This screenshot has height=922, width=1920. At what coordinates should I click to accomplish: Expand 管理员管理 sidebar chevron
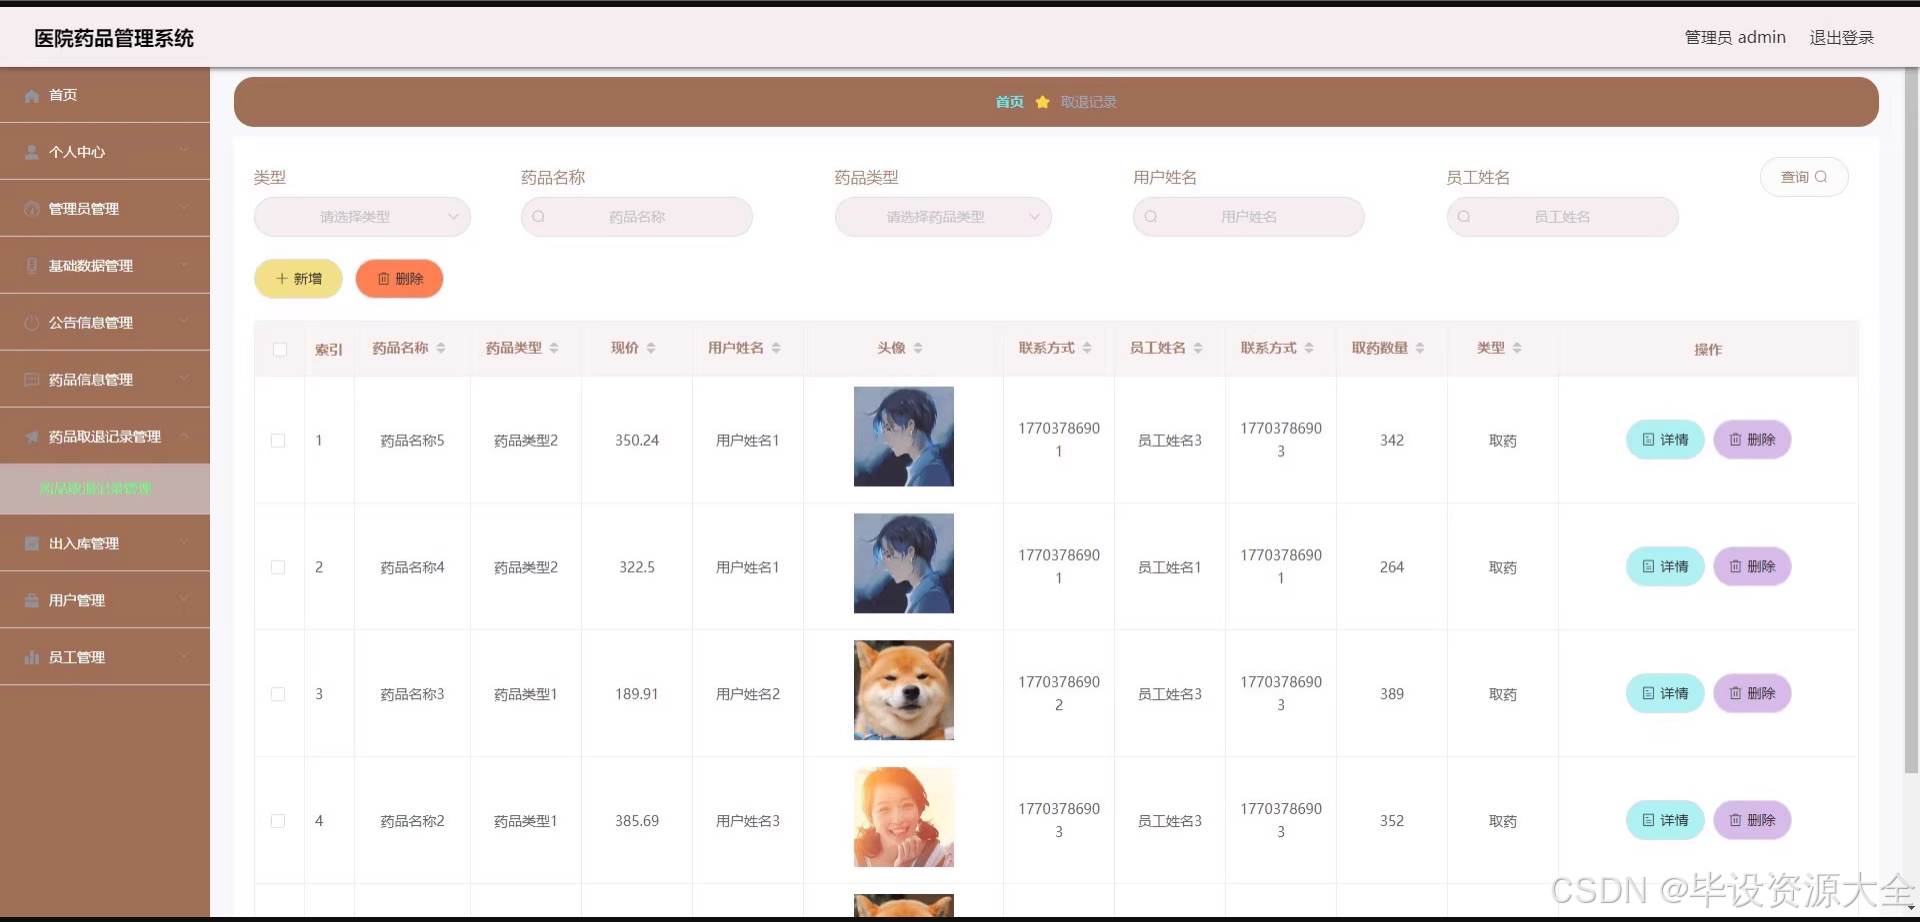184,208
